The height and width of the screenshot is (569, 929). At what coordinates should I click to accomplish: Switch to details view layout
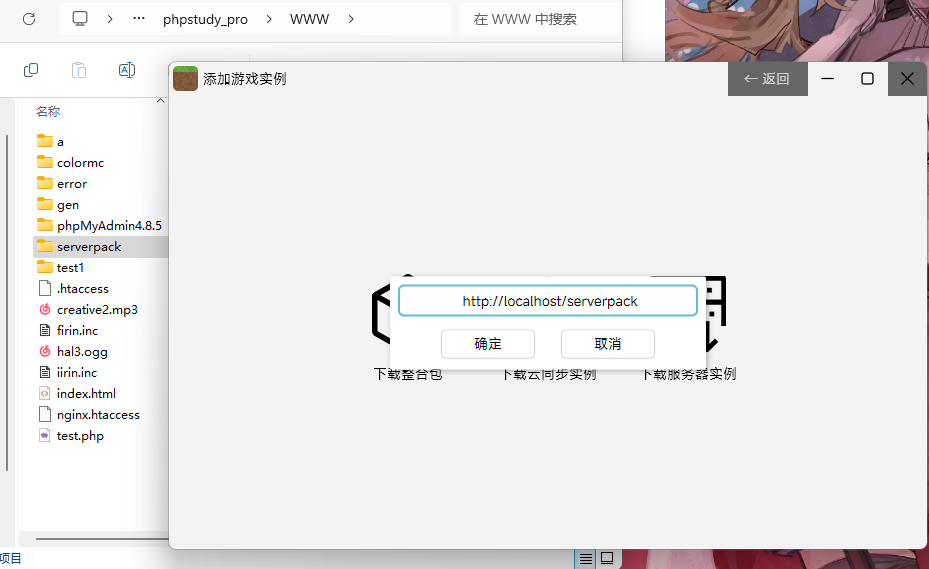pos(586,559)
